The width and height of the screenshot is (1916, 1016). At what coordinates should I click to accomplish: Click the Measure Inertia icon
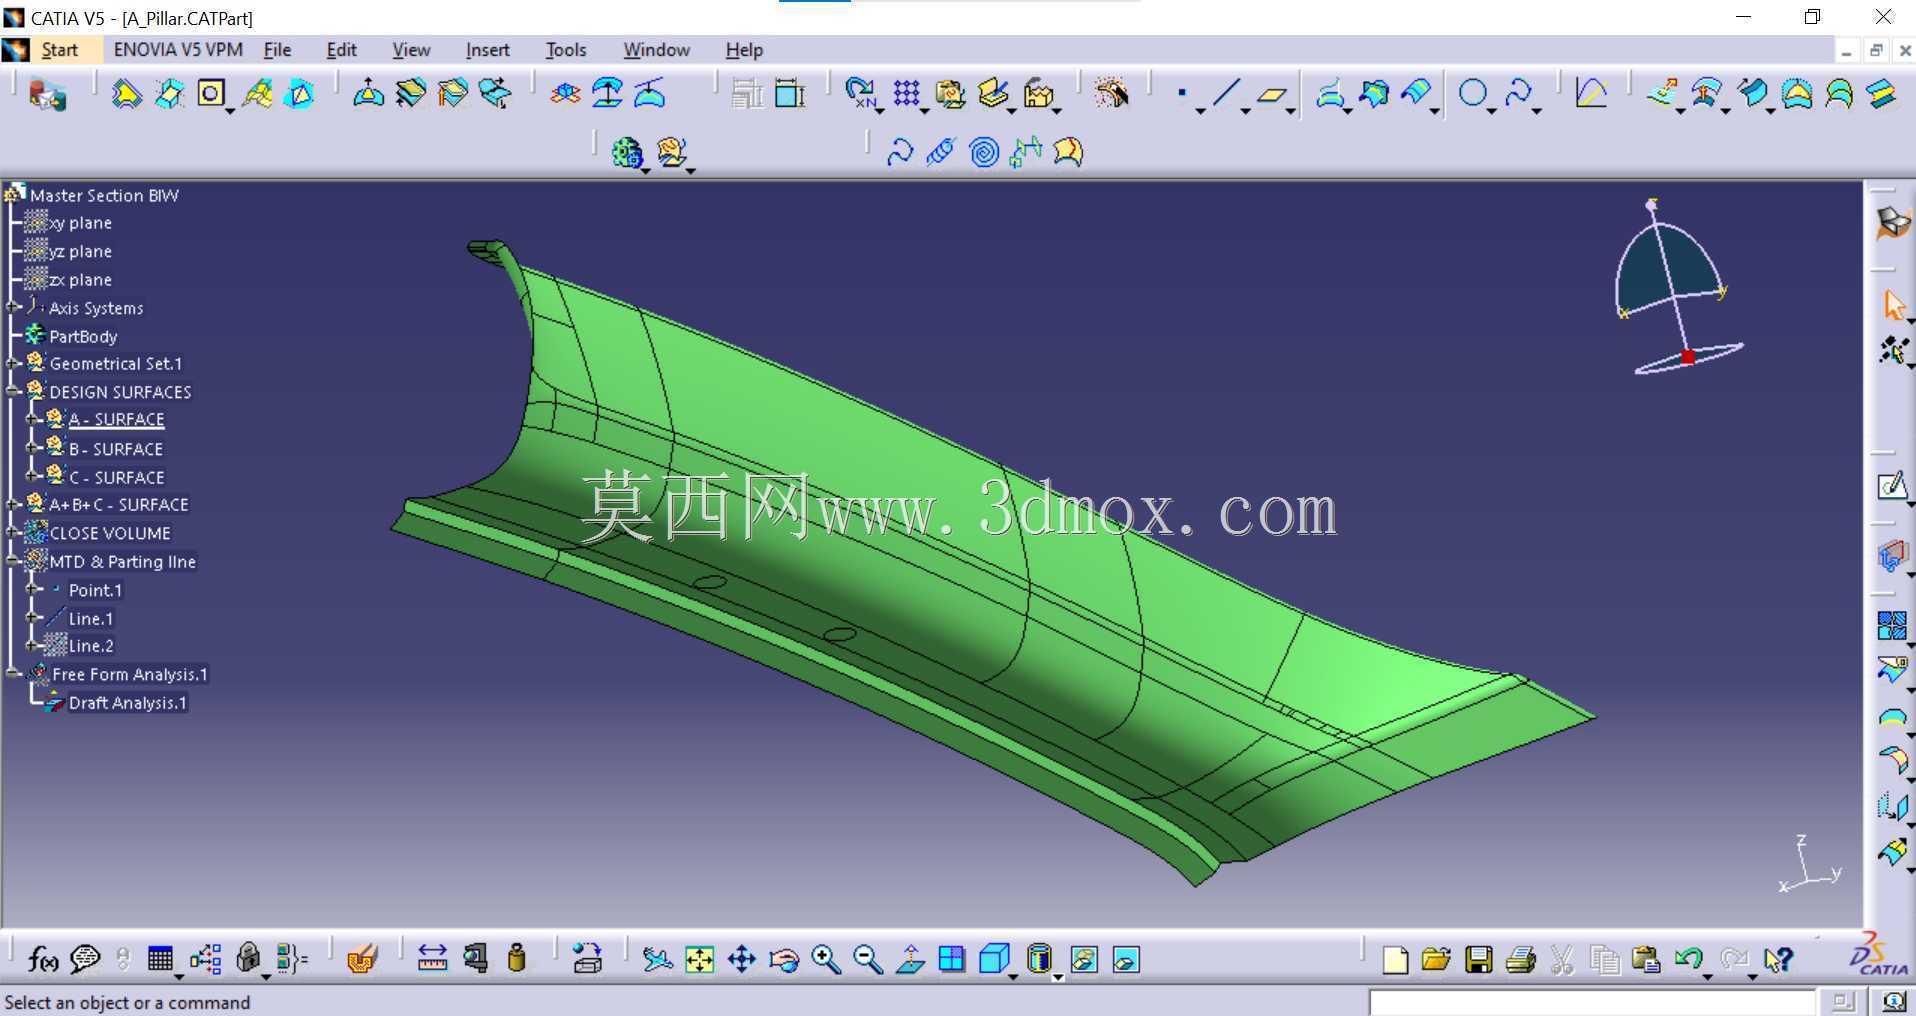(x=517, y=959)
